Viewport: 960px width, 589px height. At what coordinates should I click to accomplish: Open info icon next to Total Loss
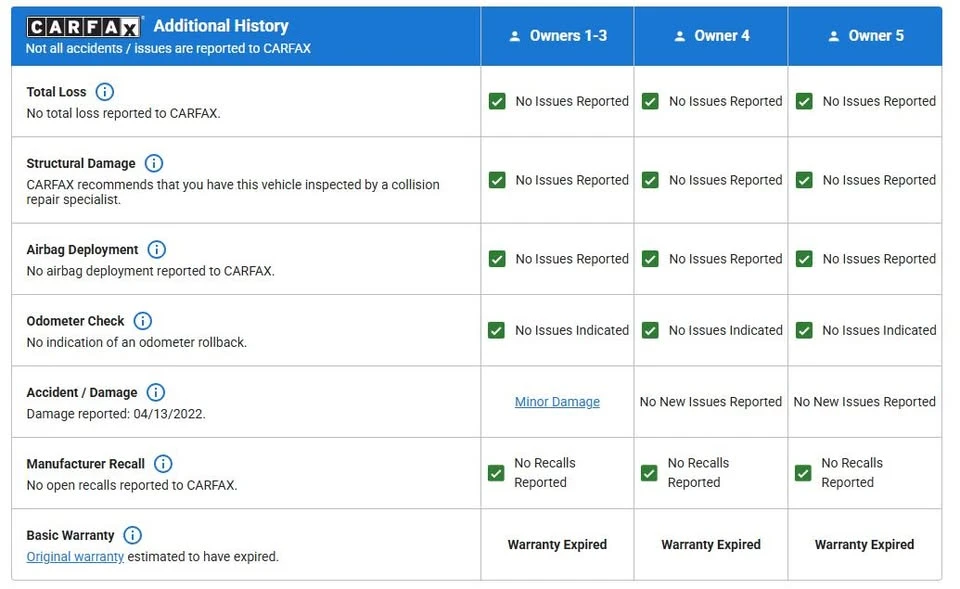click(x=105, y=92)
